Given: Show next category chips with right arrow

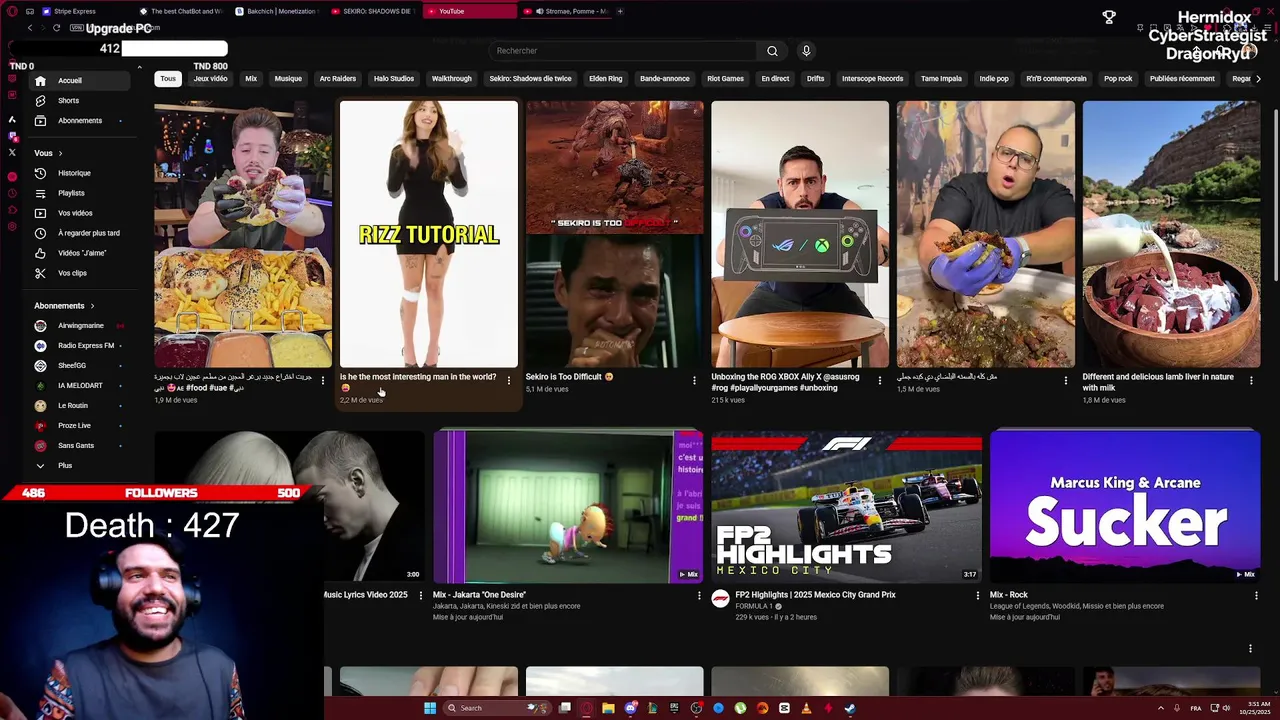Looking at the screenshot, I should pos(1257,79).
